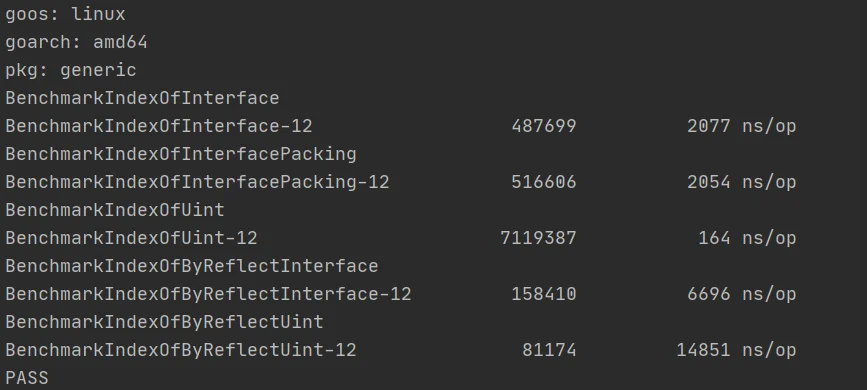Click the 'pkg: generic' line
867x390 pixels.
[71, 70]
